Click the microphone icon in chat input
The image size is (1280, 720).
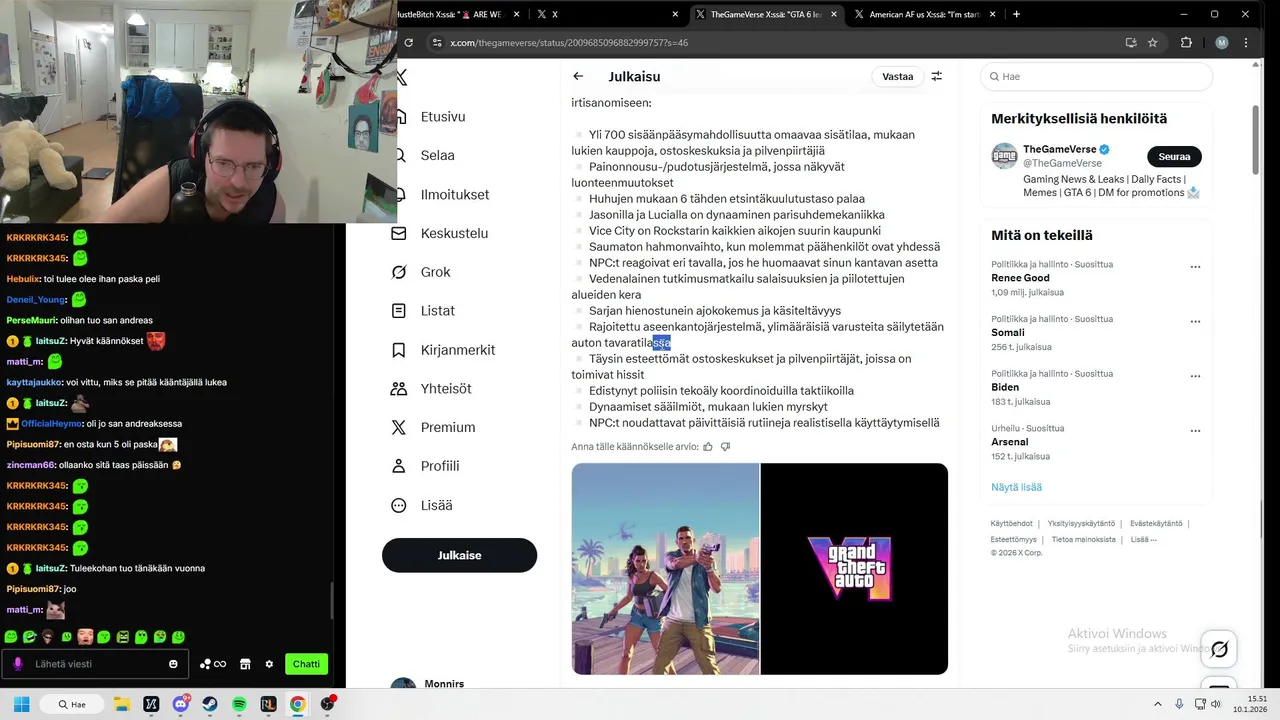click(18, 664)
